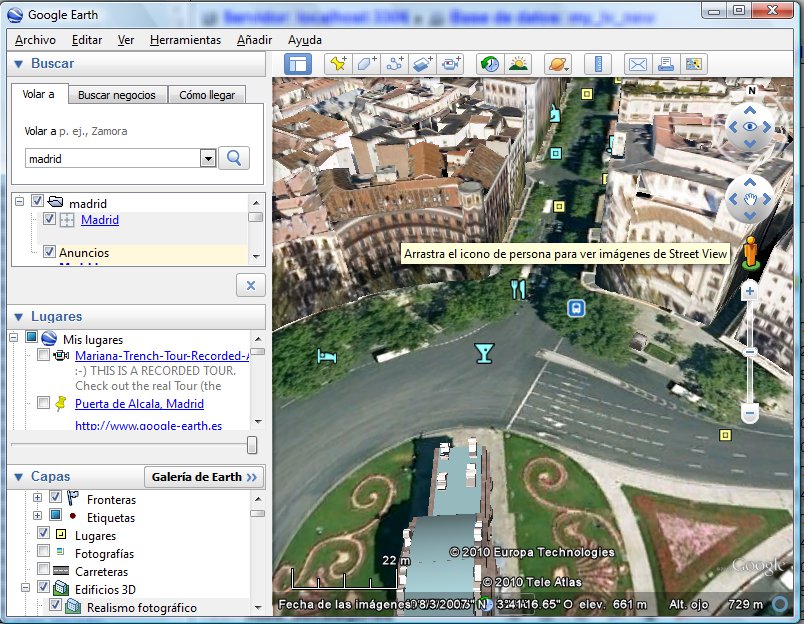Screen dimensions: 804x624
Task: Check the Puerta de Alcala checkbox
Action: coord(44,402)
